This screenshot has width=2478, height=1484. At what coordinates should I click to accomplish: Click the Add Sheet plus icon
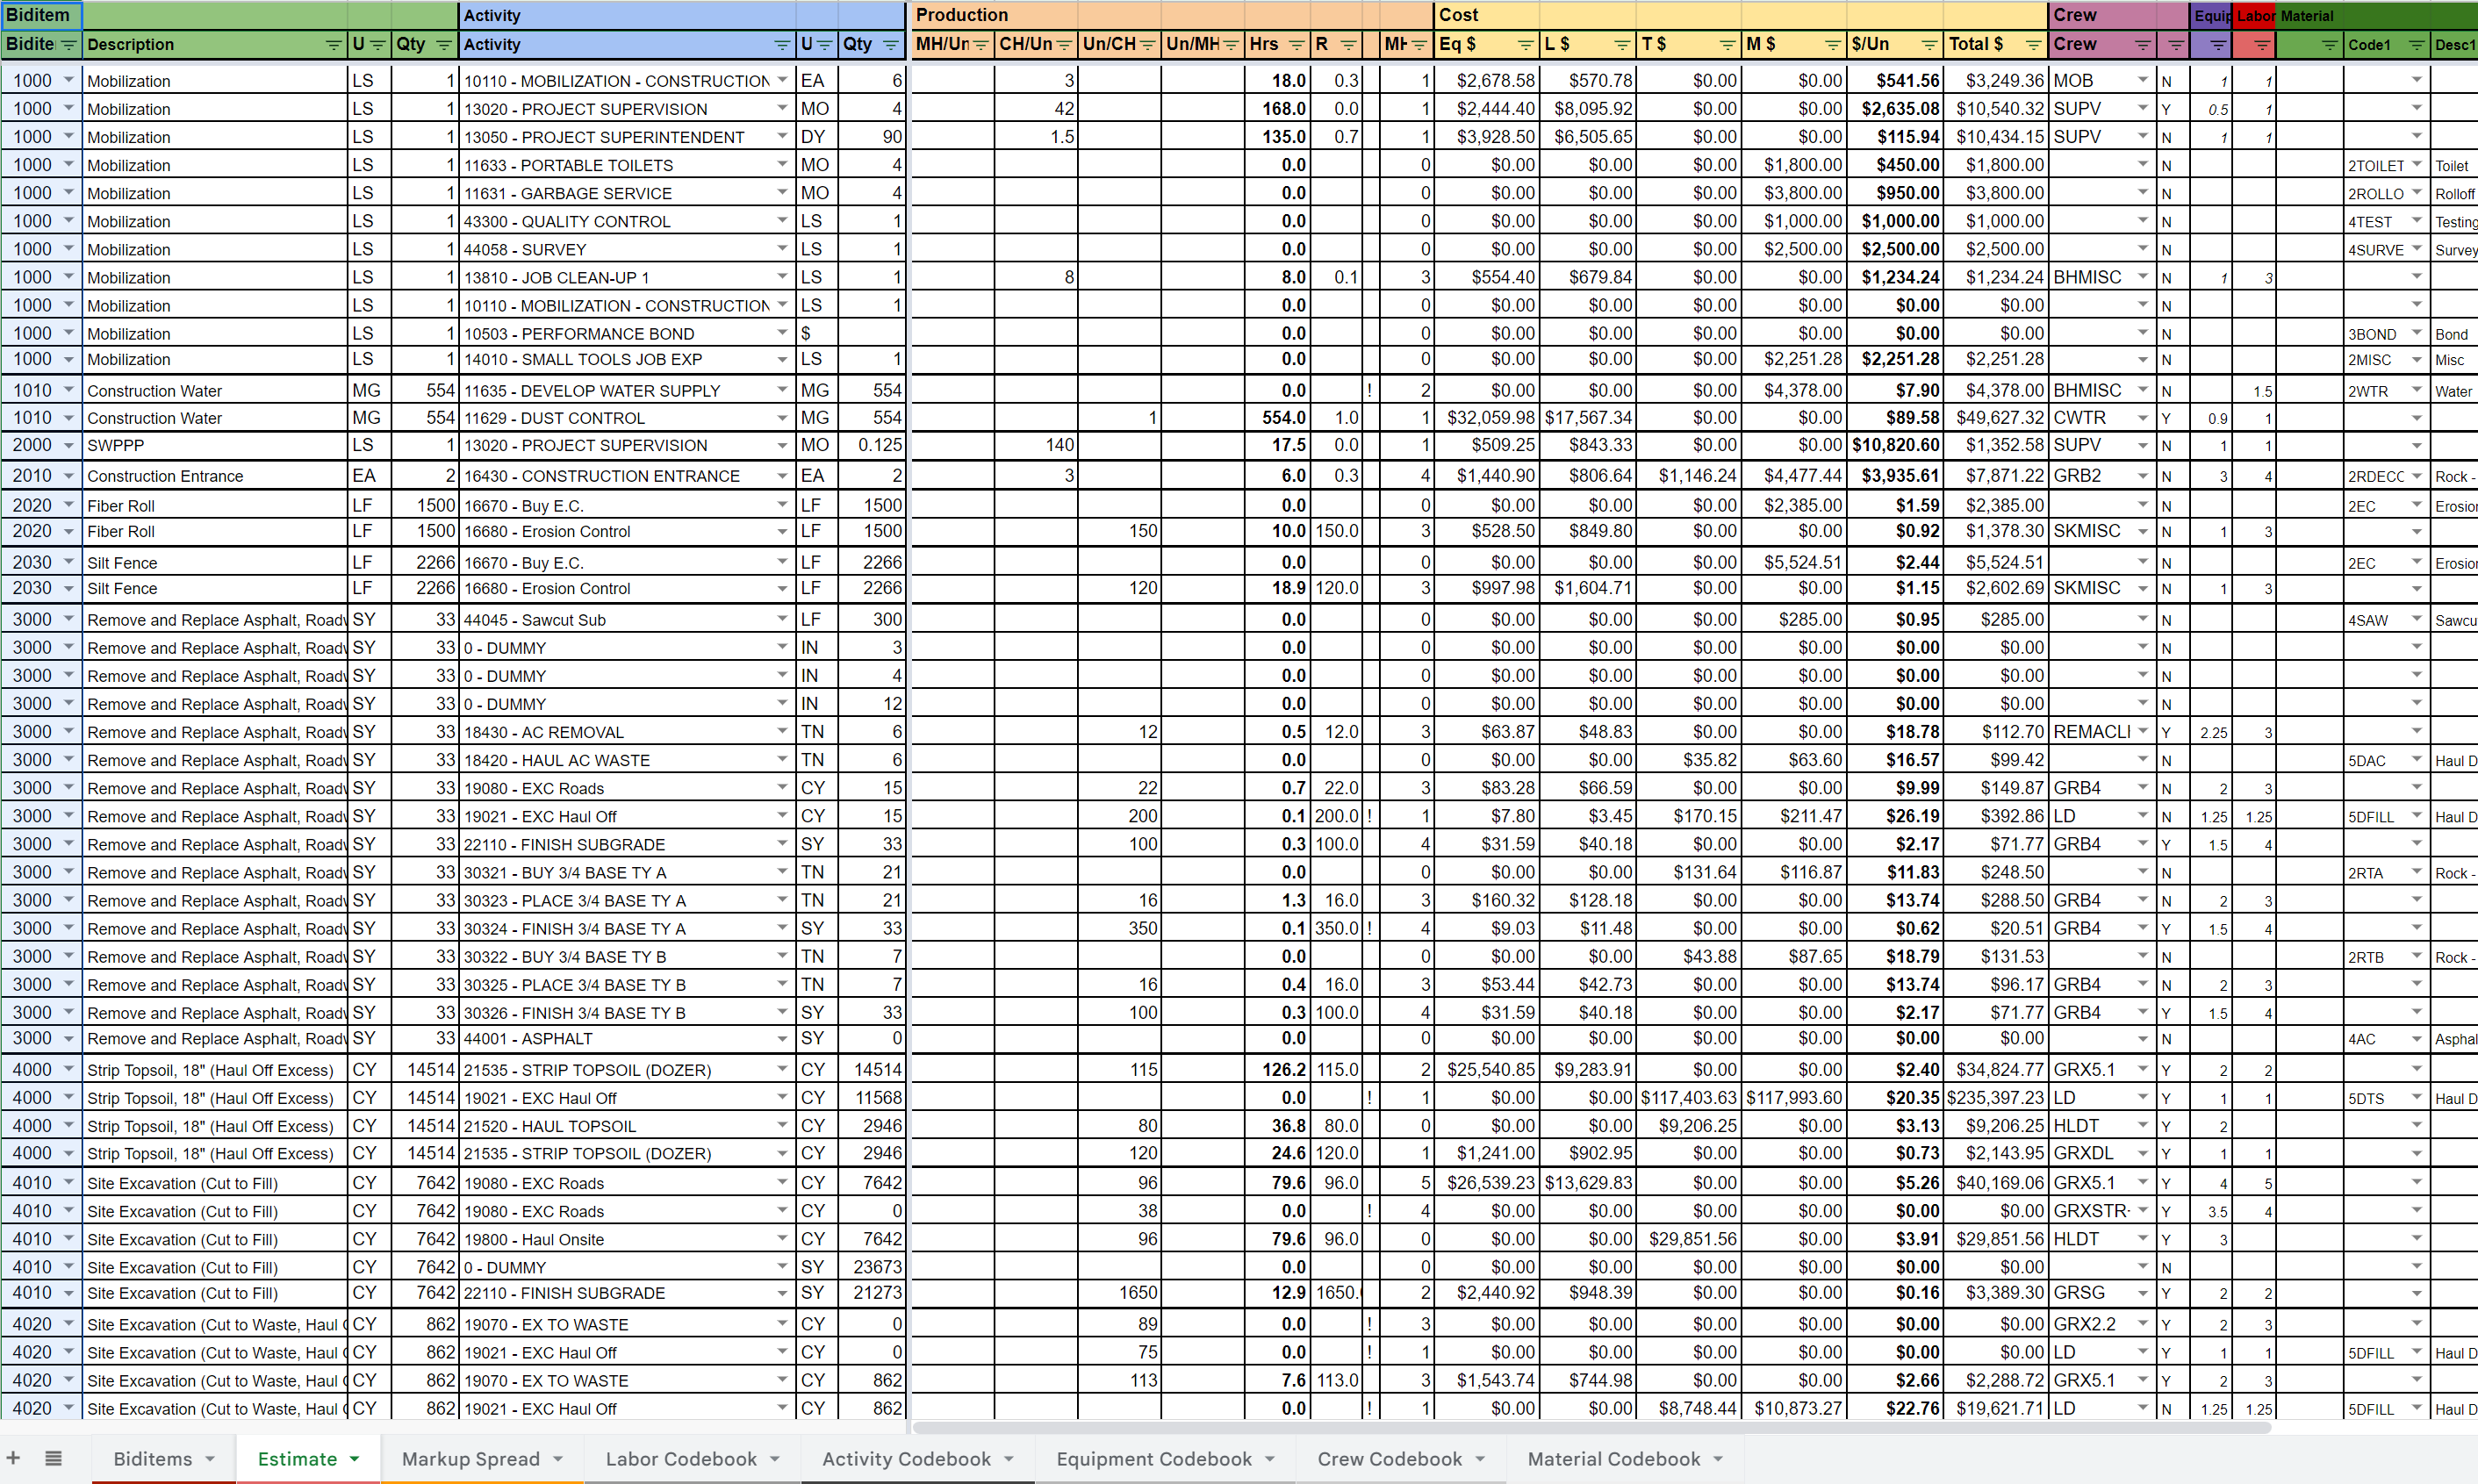click(14, 1458)
